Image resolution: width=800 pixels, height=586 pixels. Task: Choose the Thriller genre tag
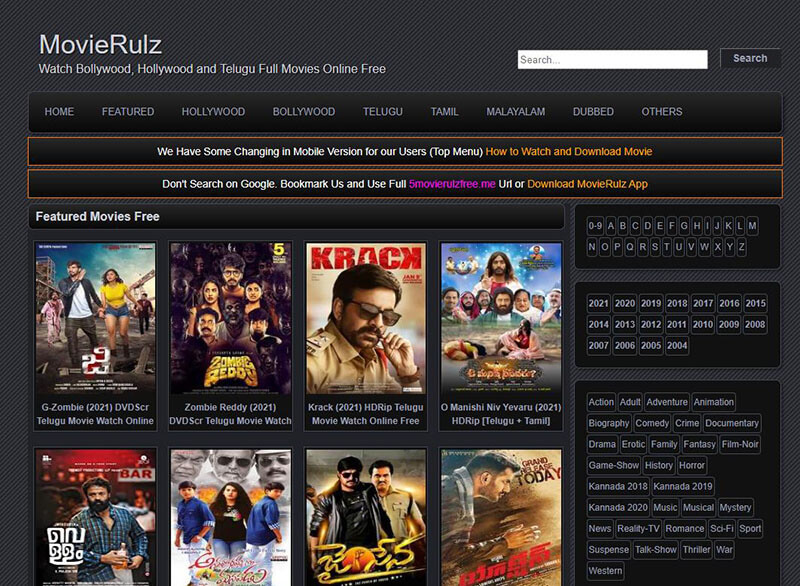point(696,550)
